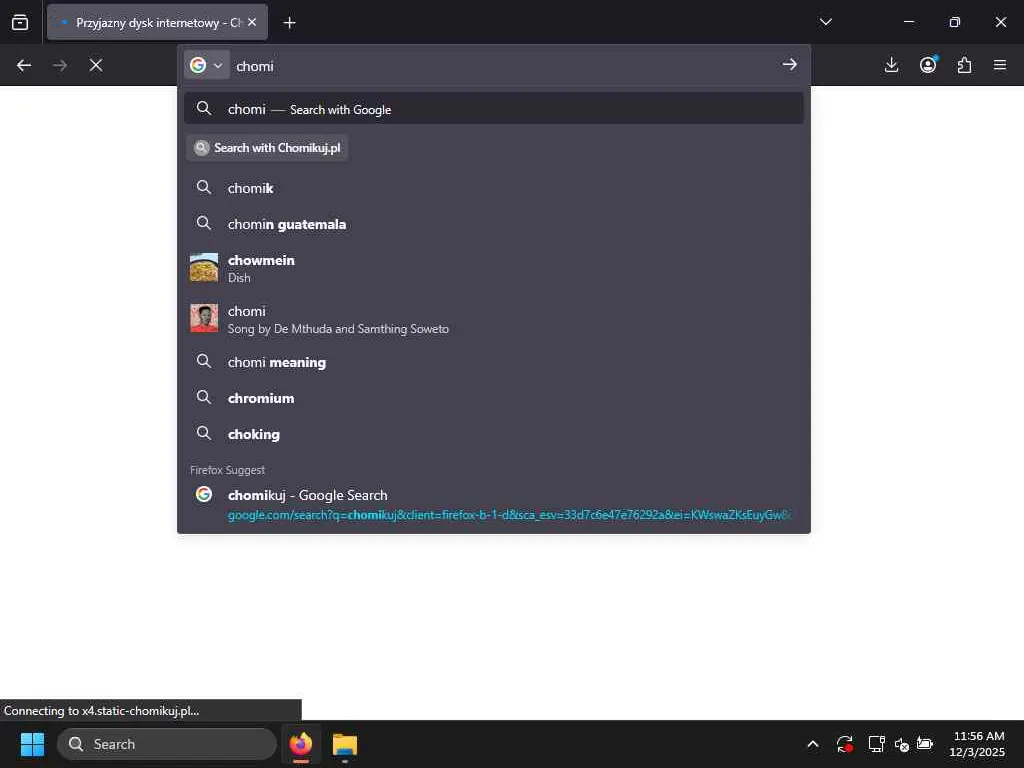Select the 'chomi' song suggestion
The width and height of the screenshot is (1024, 768).
(494, 319)
